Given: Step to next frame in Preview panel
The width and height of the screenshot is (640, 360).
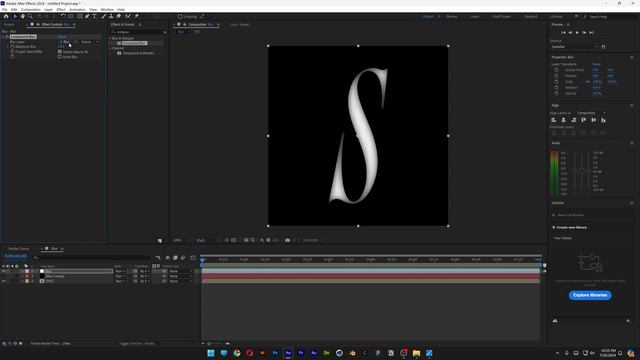Looking at the screenshot, I should point(584,33).
